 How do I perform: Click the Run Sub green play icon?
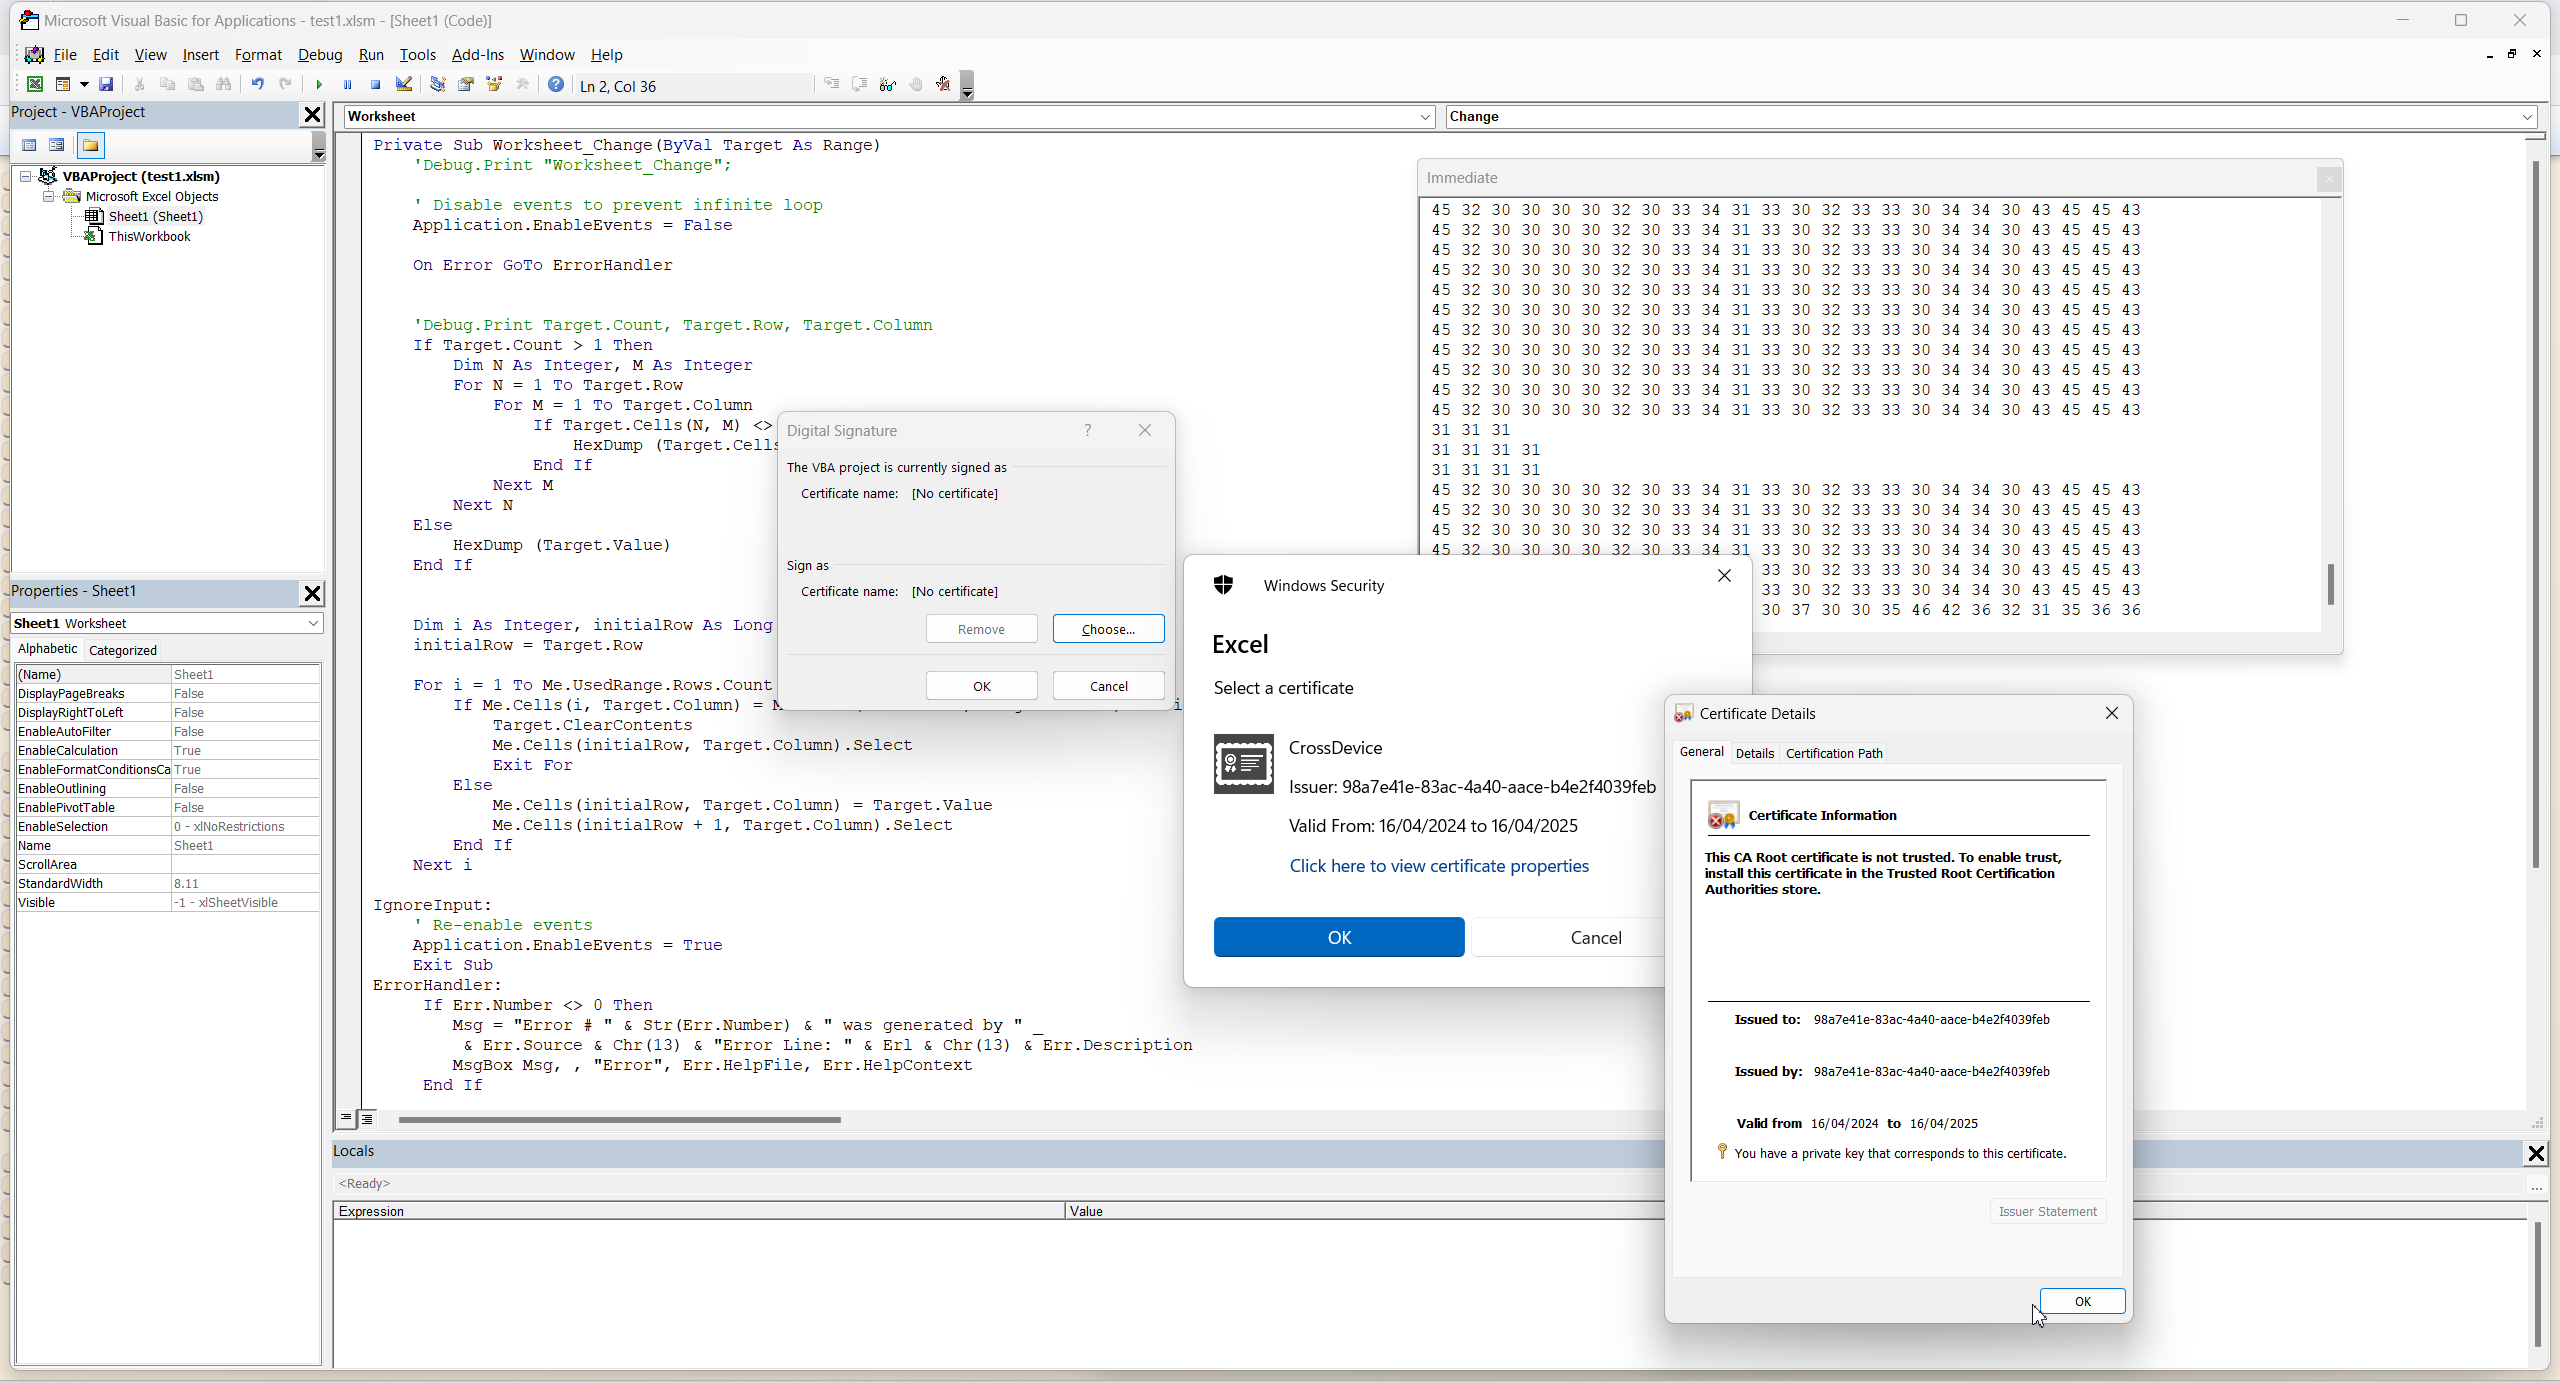[x=319, y=85]
